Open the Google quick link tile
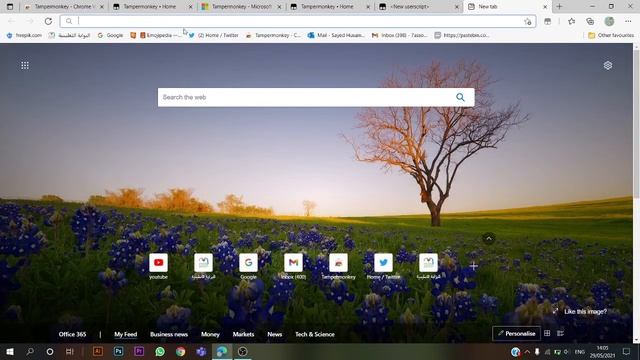The width and height of the screenshot is (640, 360). pos(248,262)
